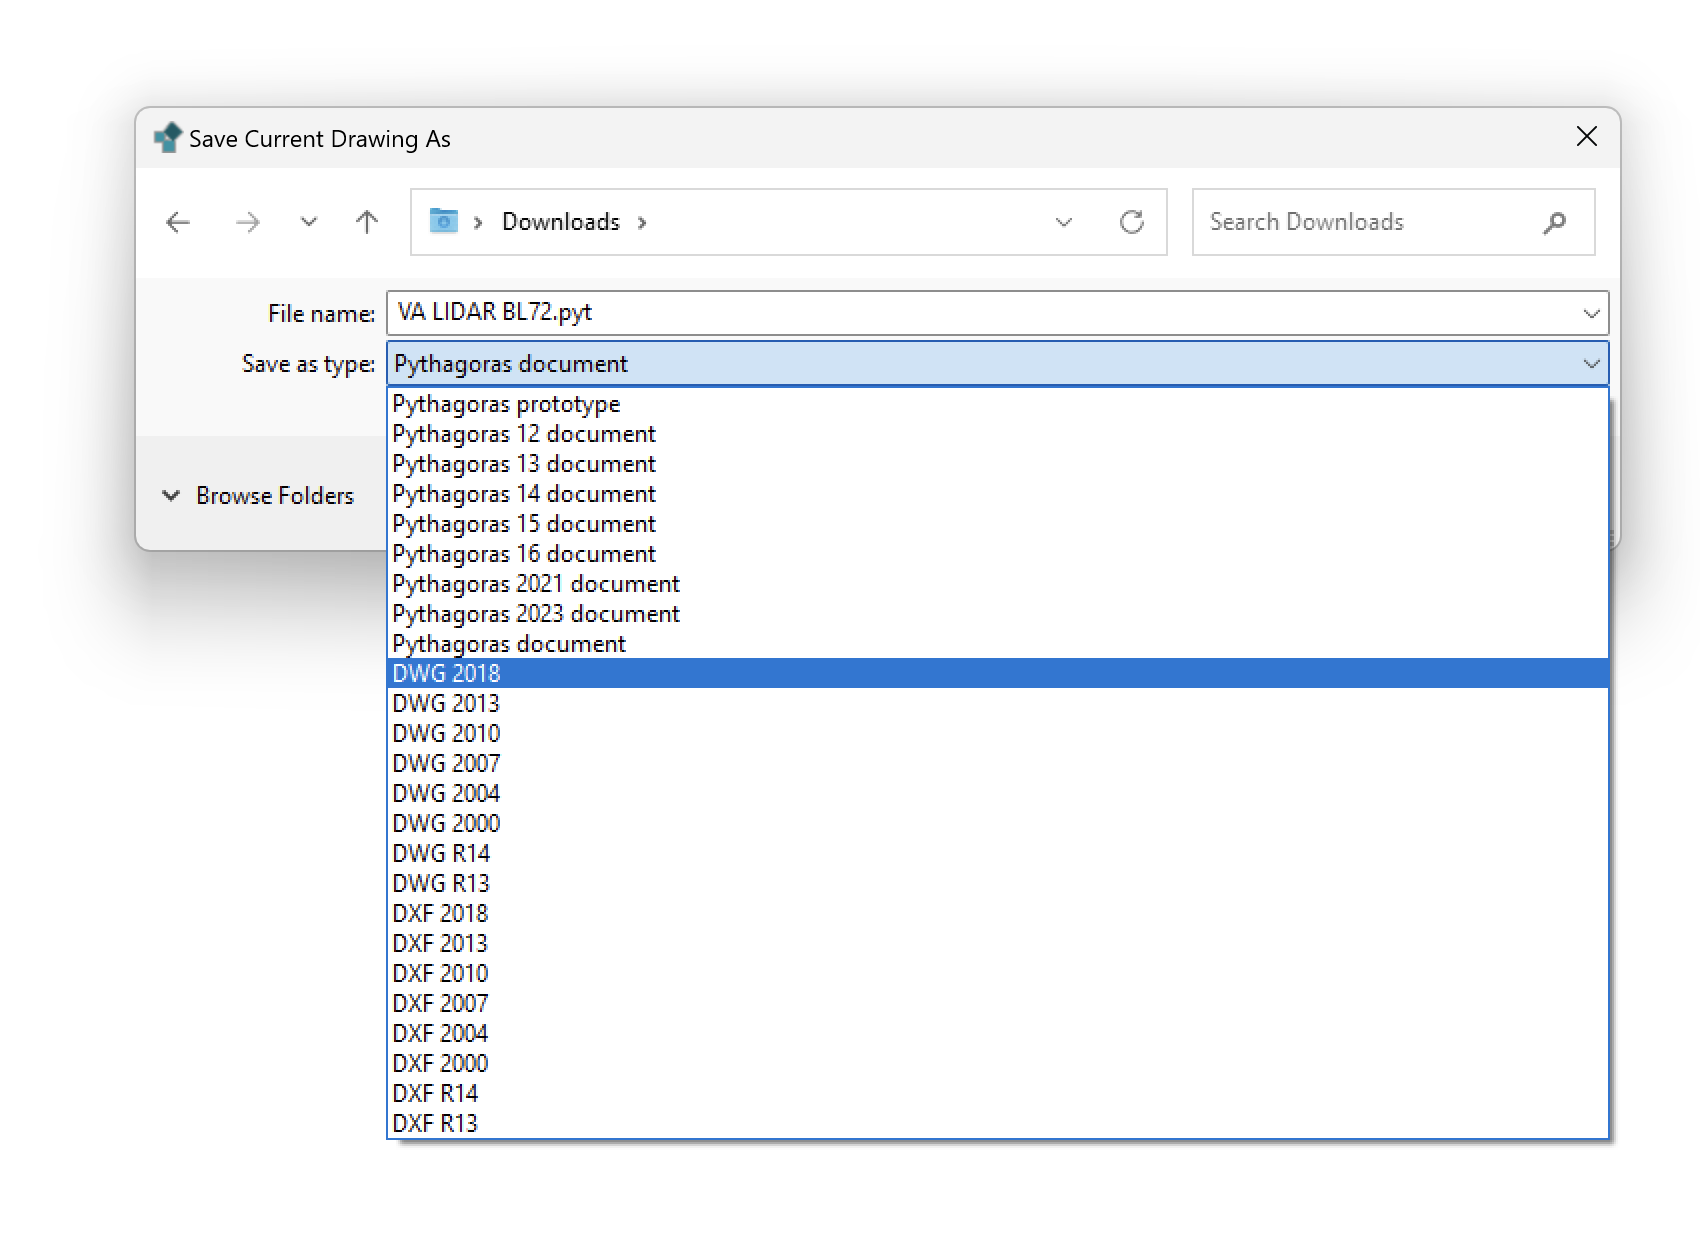Image resolution: width=1700 pixels, height=1256 pixels.
Task: Pick DXF 2007 format
Action: click(x=998, y=1004)
